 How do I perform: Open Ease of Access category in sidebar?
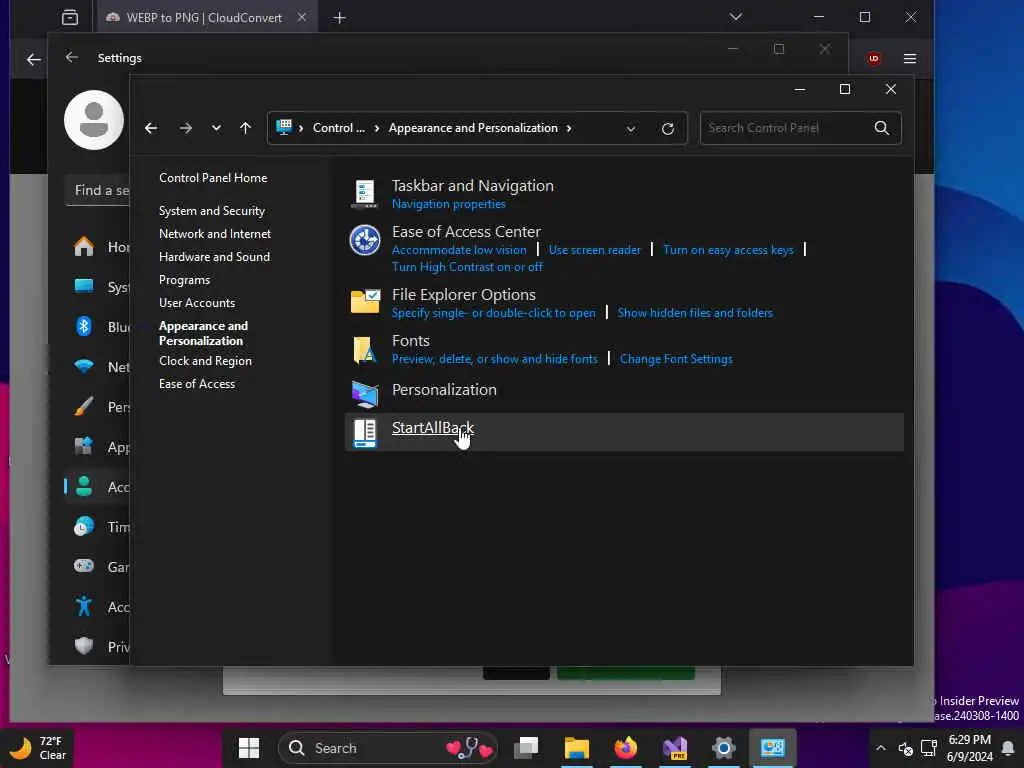pos(197,384)
